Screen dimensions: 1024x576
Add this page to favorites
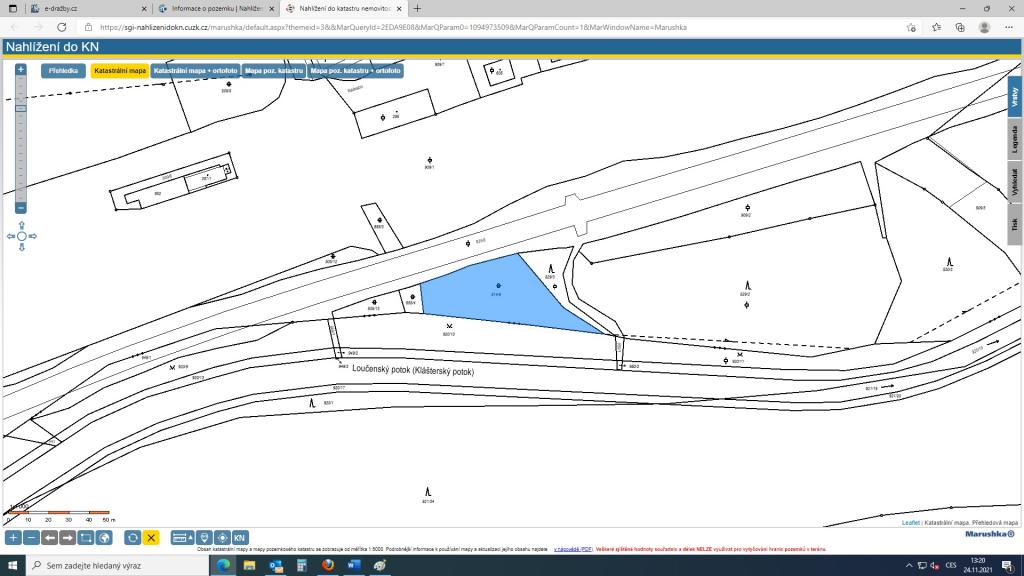coord(911,27)
